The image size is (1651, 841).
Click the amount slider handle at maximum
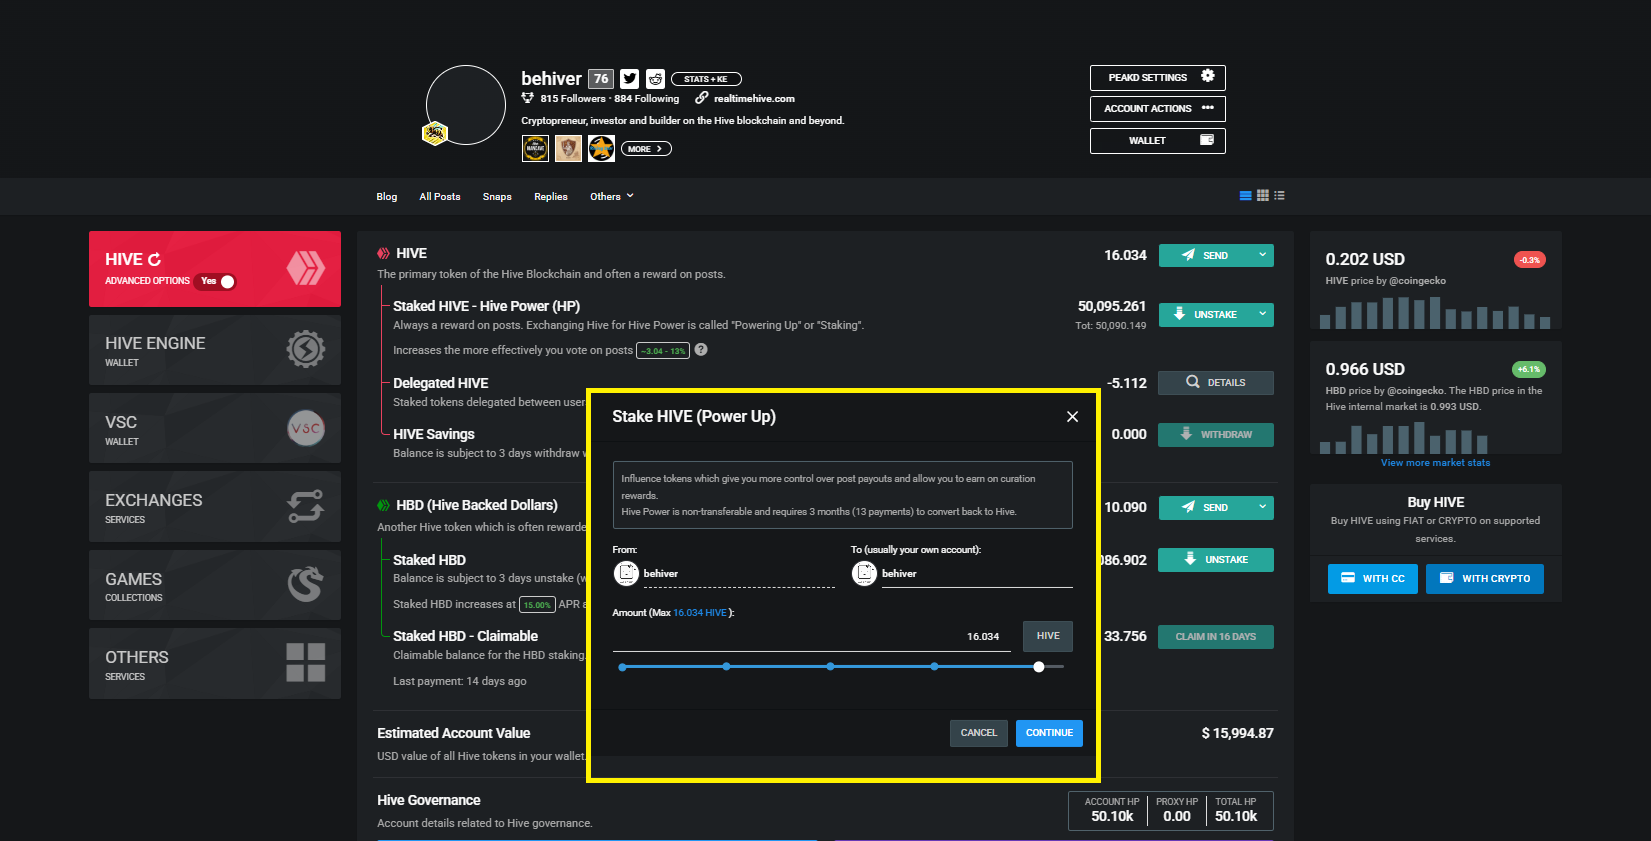[x=1039, y=666]
